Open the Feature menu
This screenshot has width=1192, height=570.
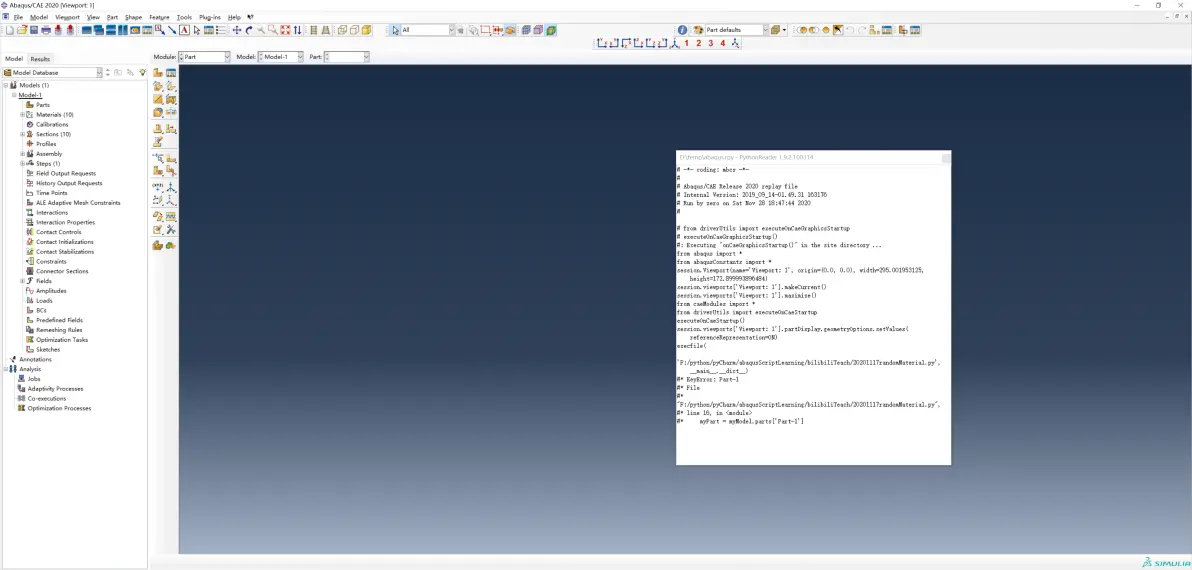click(160, 17)
